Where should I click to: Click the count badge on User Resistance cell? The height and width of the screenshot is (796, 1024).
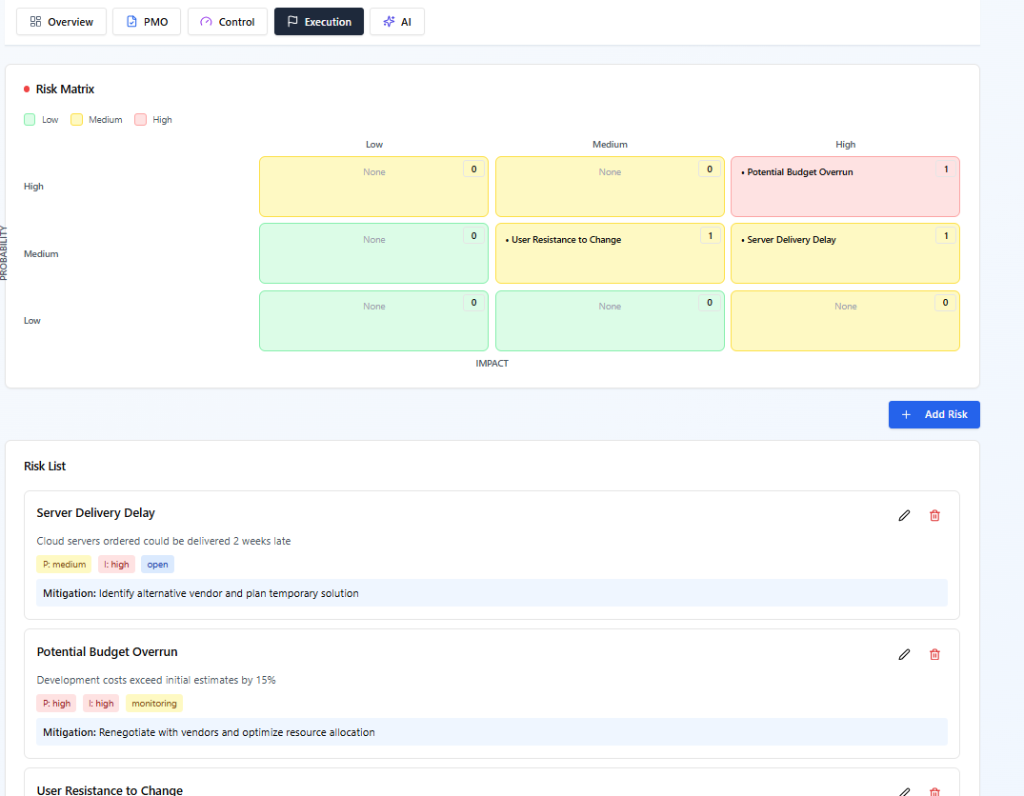(x=710, y=236)
